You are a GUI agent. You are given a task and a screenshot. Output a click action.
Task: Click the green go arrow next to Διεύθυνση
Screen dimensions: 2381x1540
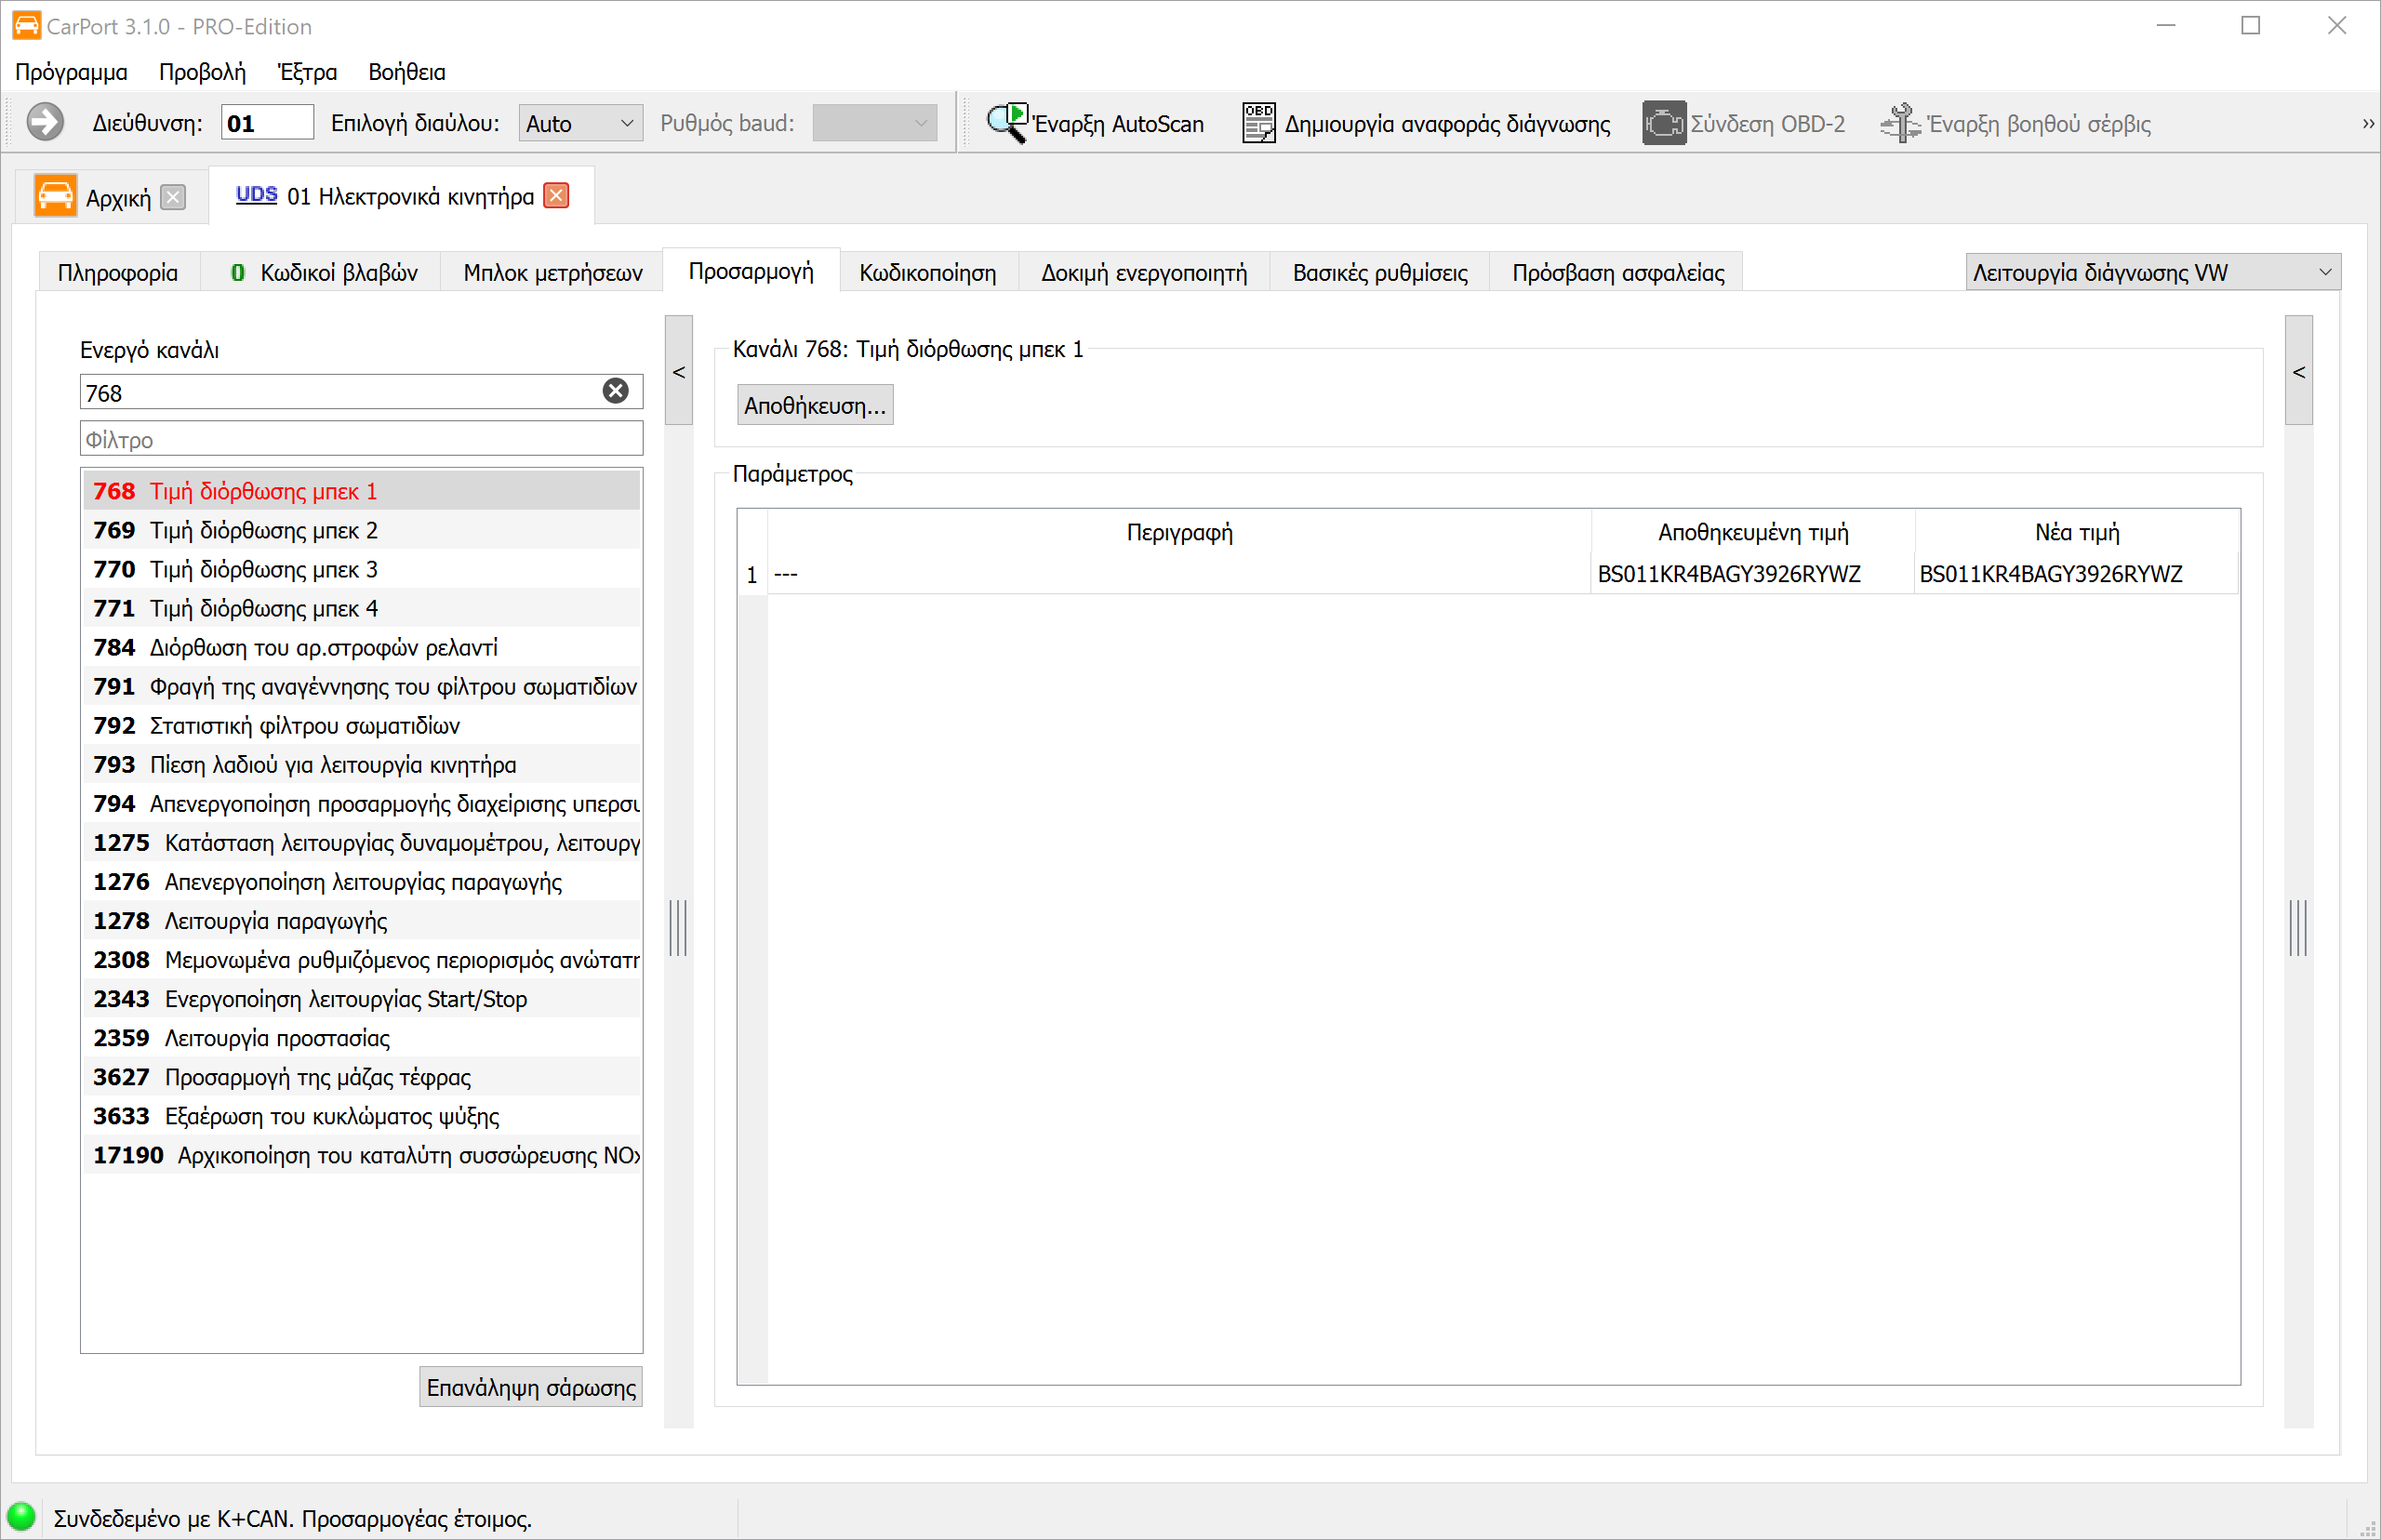coord(45,123)
